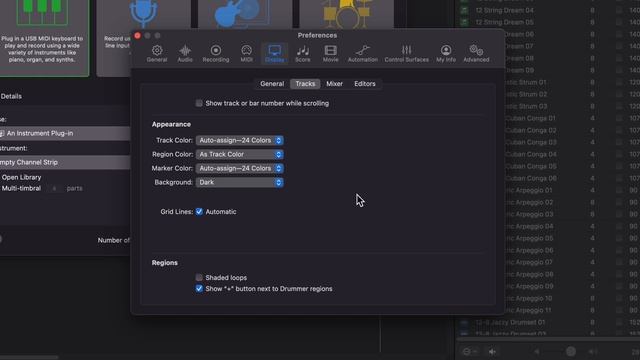Select the guitar track type icon
Image resolution: width=640 pixels, height=360 pixels.
pos(242,14)
